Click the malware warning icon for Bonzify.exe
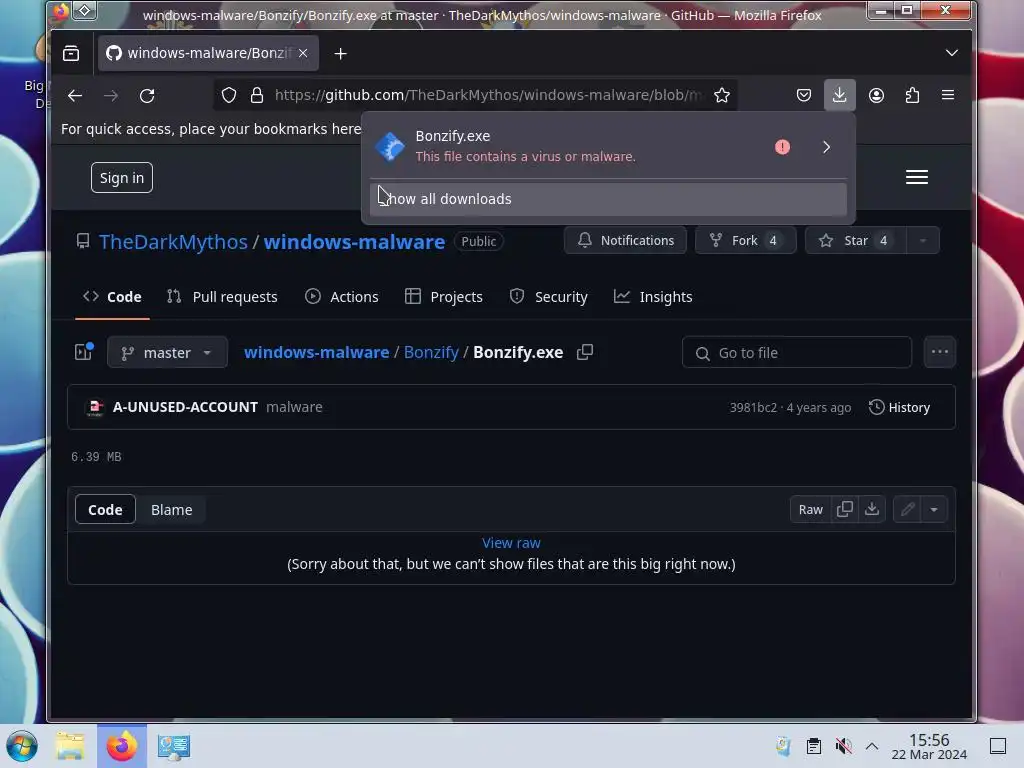Screen dimensions: 1024x768 (x=782, y=147)
